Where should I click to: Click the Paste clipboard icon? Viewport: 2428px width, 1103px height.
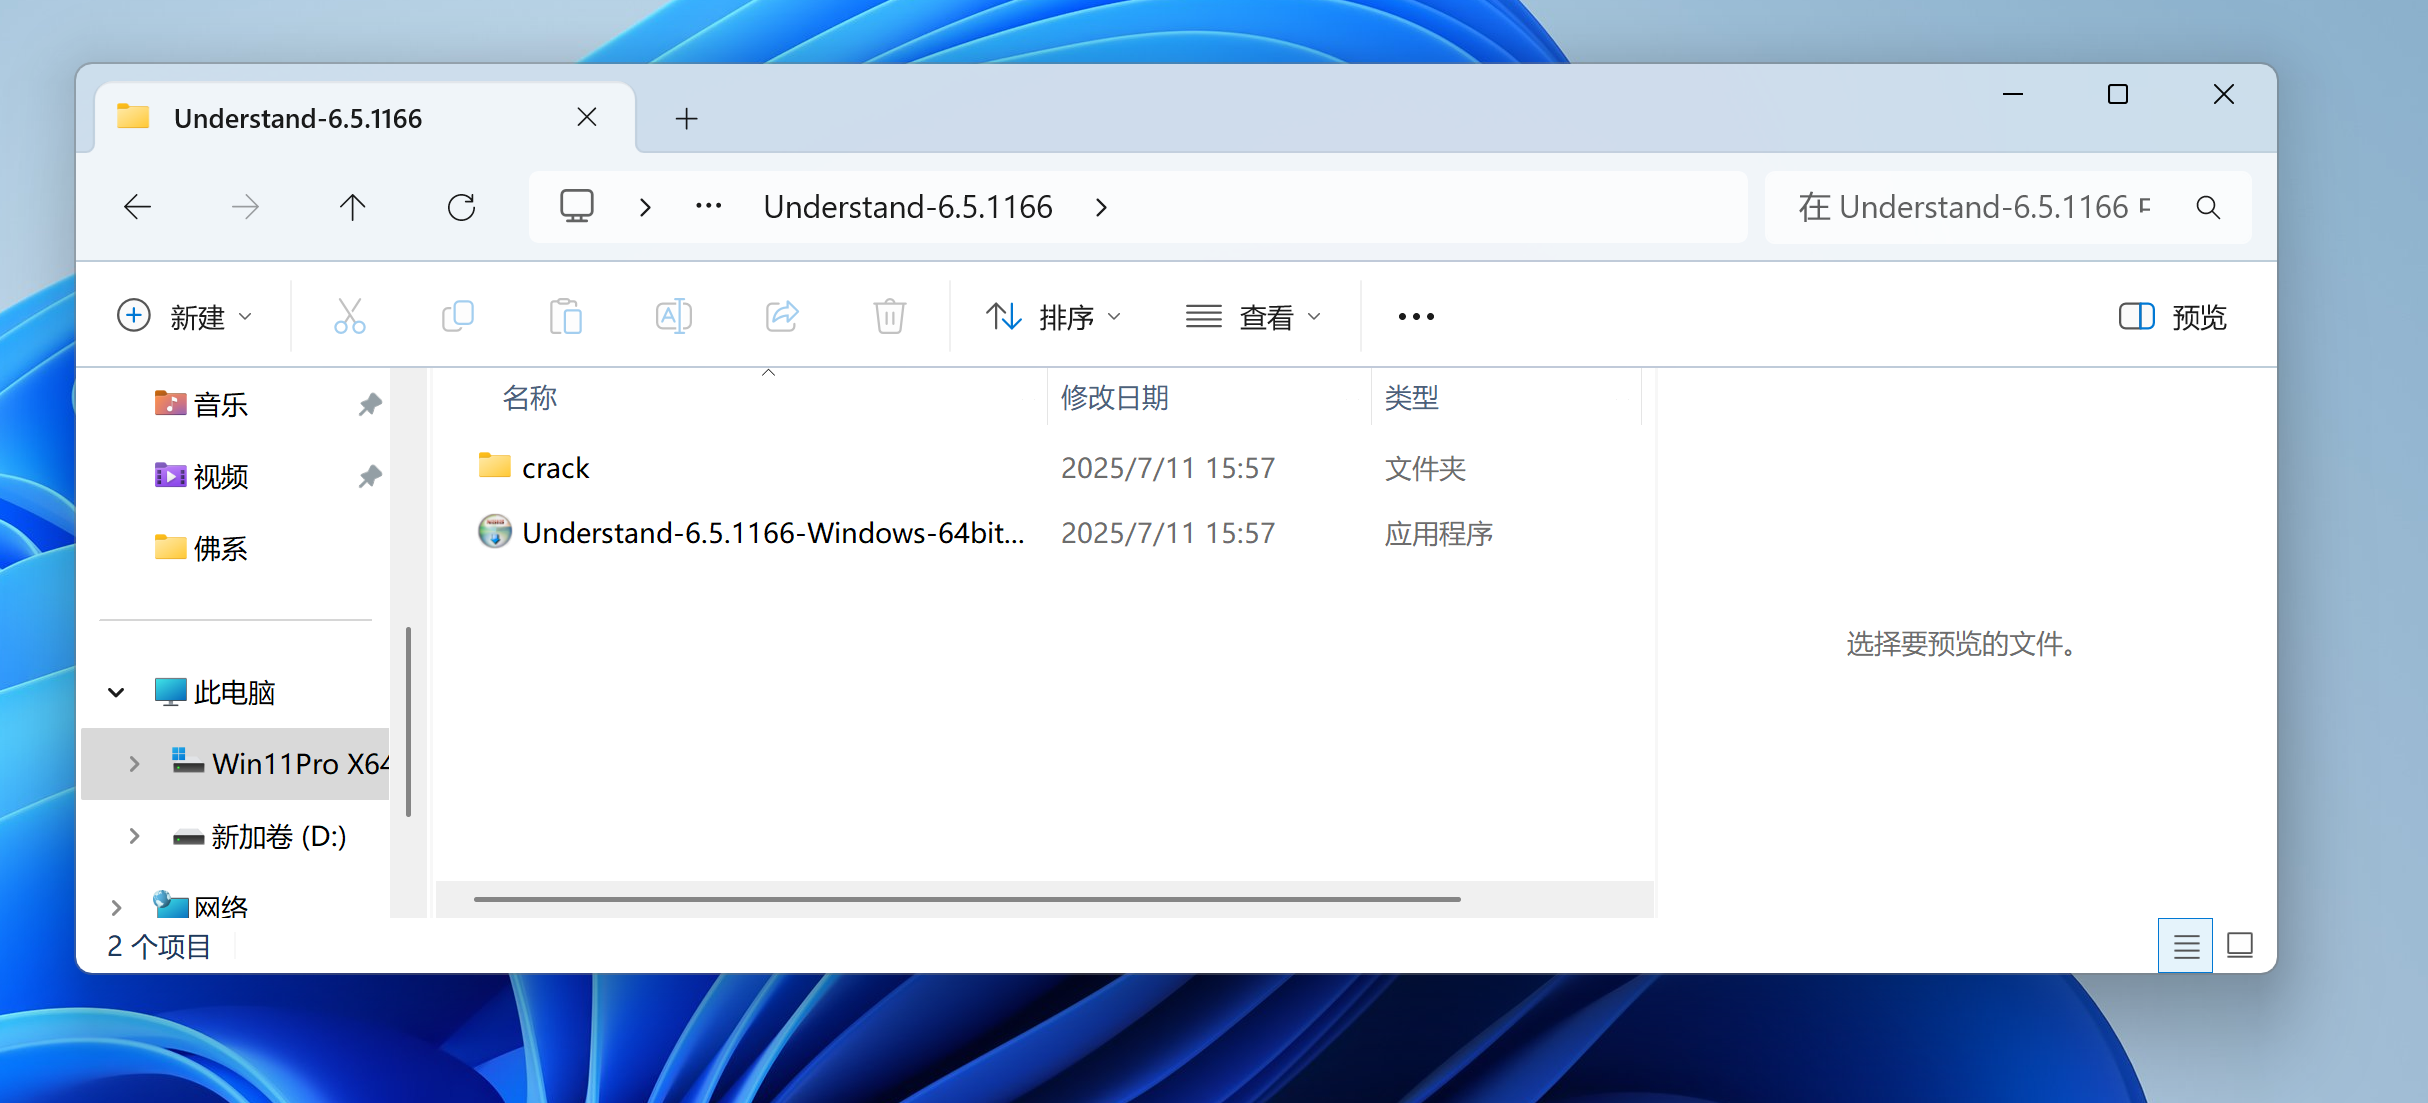point(566,316)
